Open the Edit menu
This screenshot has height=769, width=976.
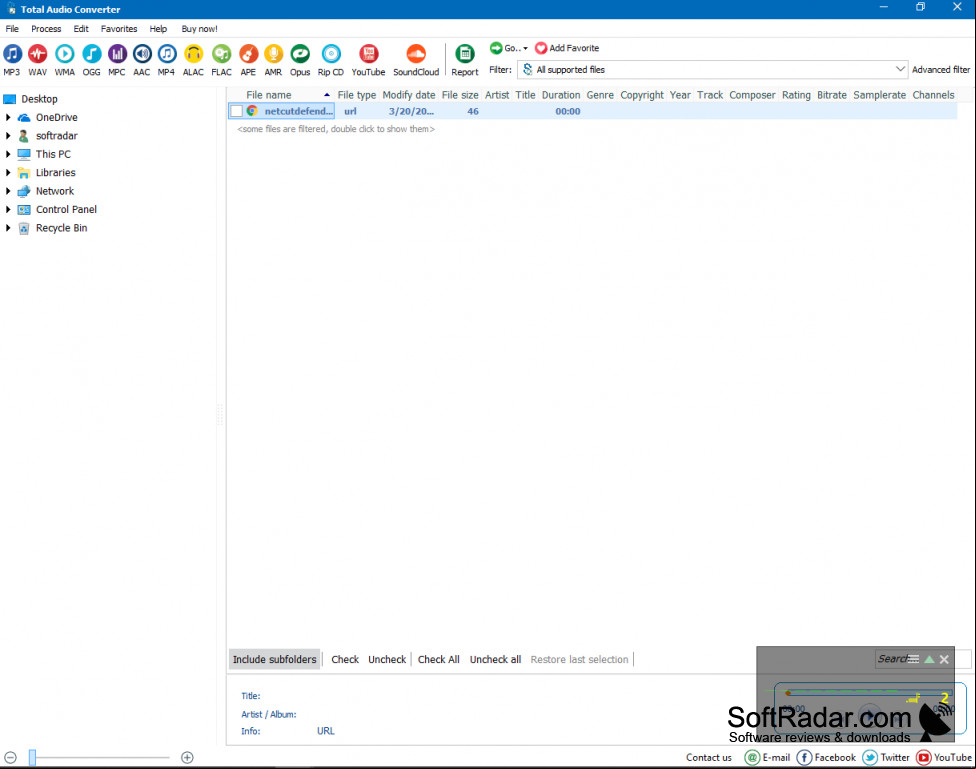pos(81,29)
